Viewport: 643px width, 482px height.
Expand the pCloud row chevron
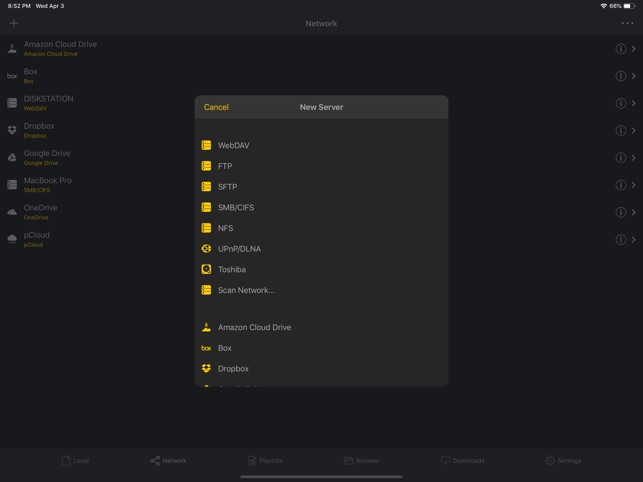coord(634,239)
